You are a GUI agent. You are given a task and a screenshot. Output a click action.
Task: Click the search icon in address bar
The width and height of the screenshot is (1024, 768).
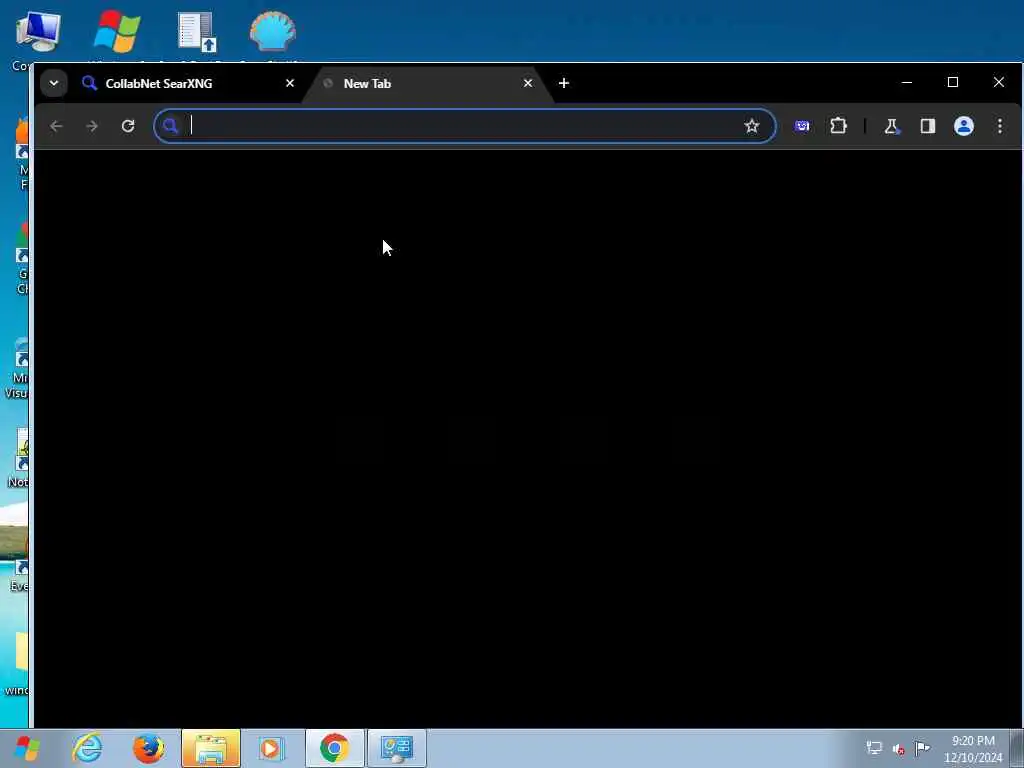coord(170,126)
